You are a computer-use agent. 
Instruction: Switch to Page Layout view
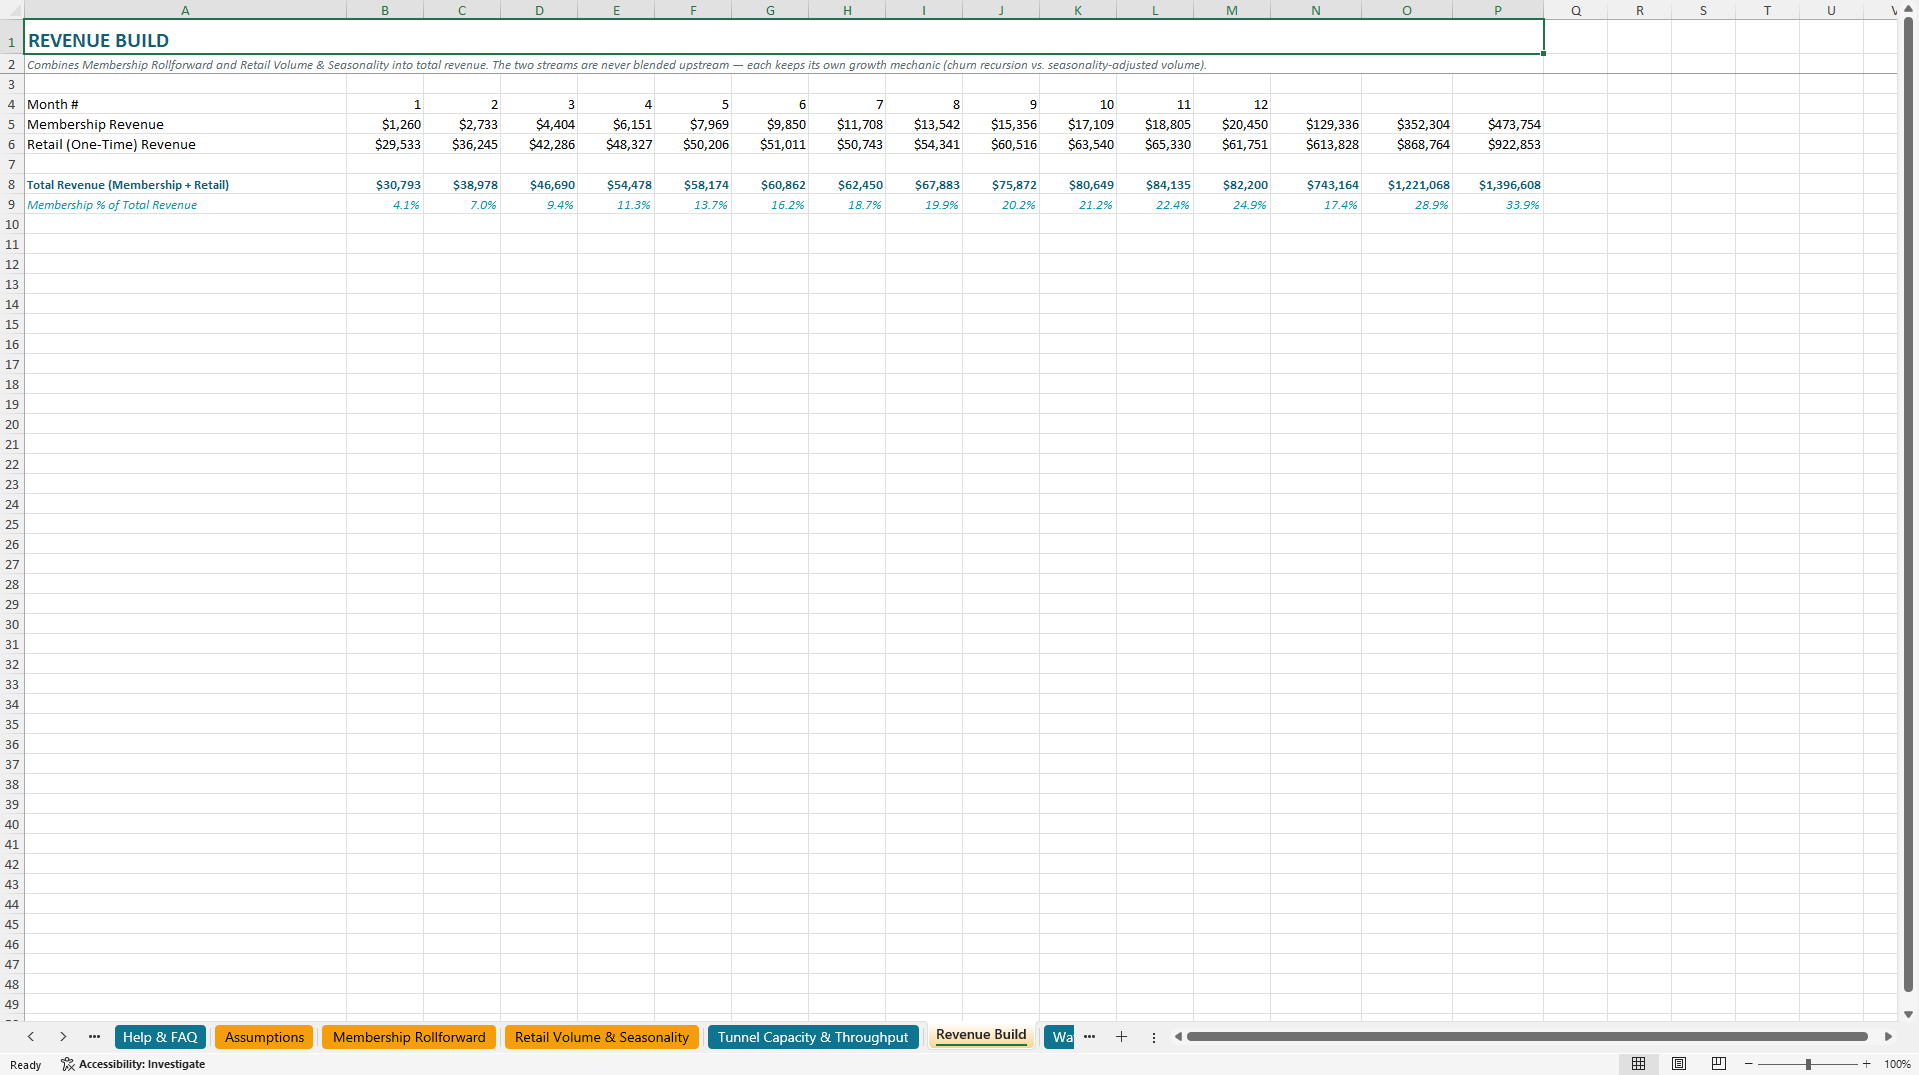(1679, 1064)
